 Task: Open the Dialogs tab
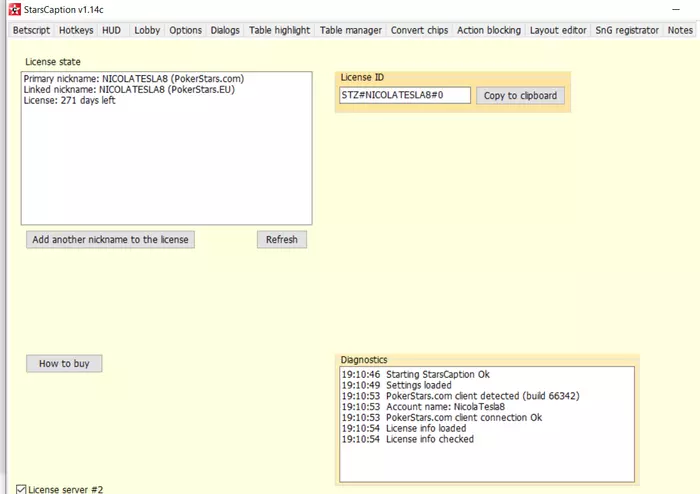pos(225,30)
